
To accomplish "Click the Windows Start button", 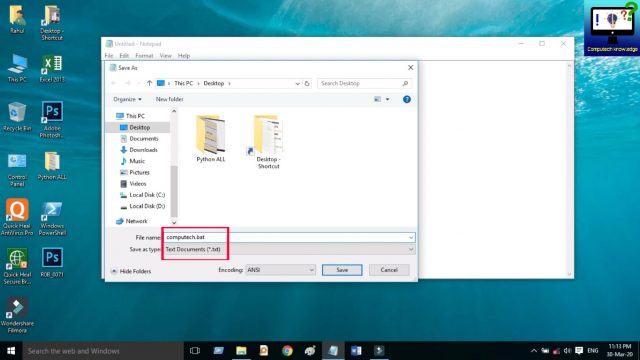I will 11,351.
